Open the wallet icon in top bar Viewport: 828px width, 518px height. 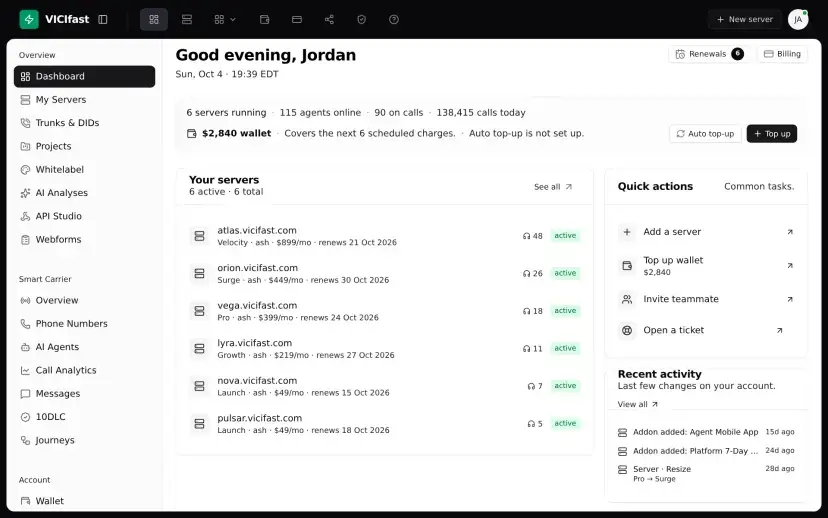point(265,20)
